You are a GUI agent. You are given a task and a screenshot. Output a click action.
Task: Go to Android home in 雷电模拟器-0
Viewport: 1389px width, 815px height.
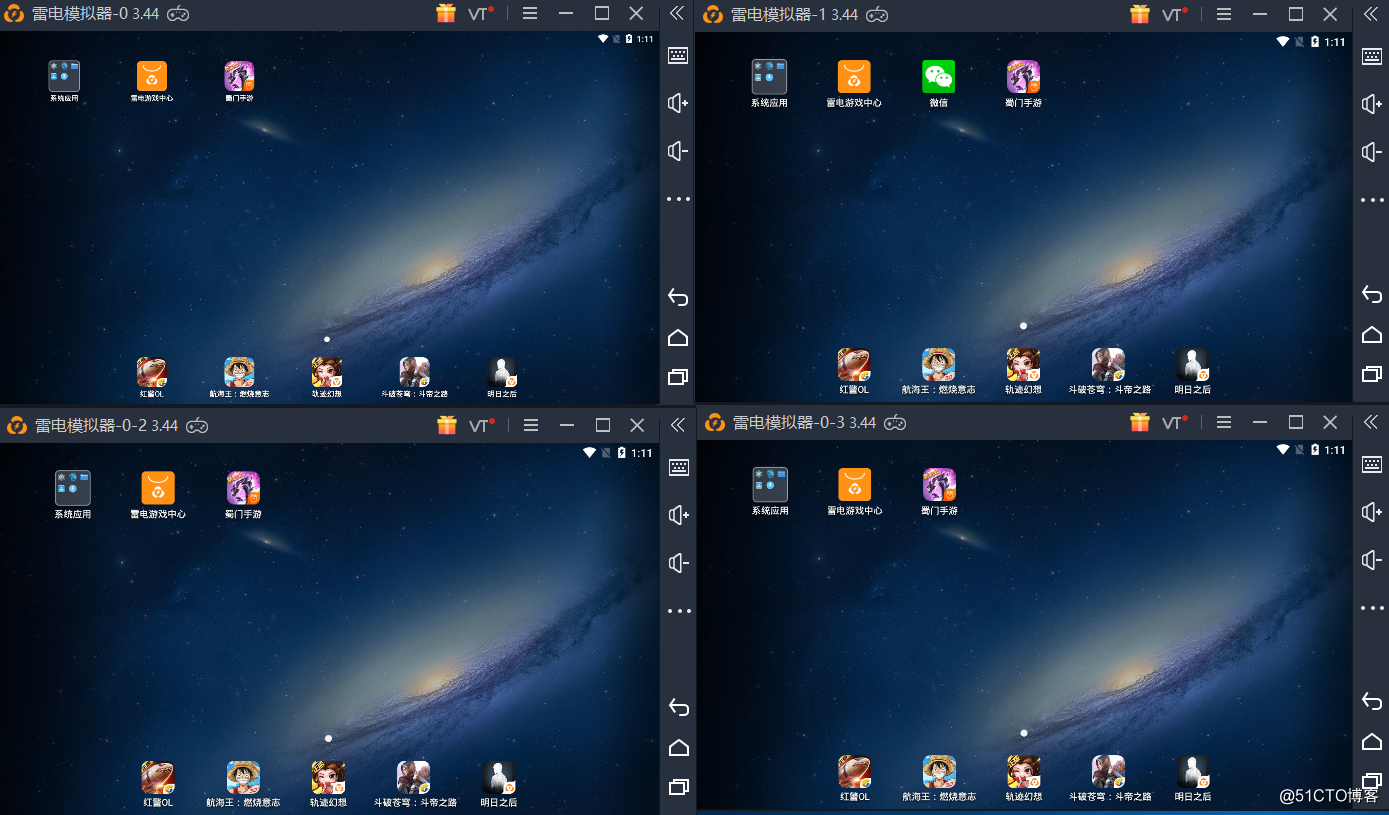pos(678,337)
